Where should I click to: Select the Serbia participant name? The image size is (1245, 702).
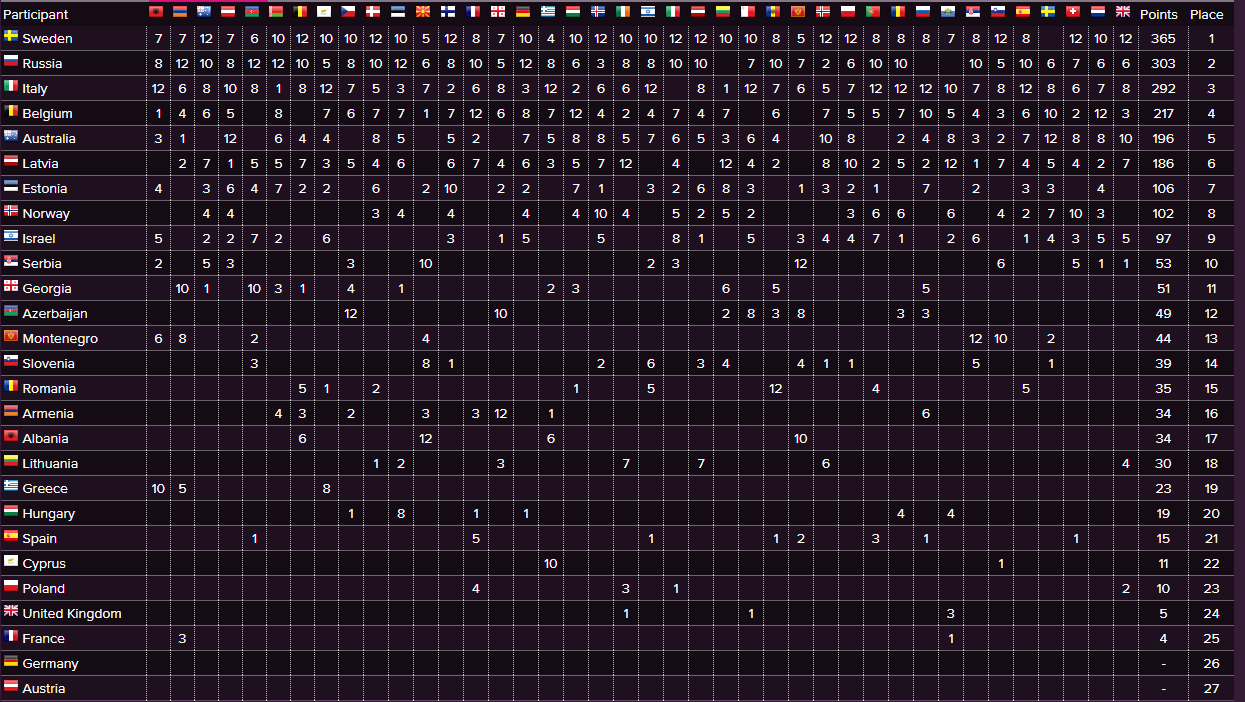click(42, 263)
